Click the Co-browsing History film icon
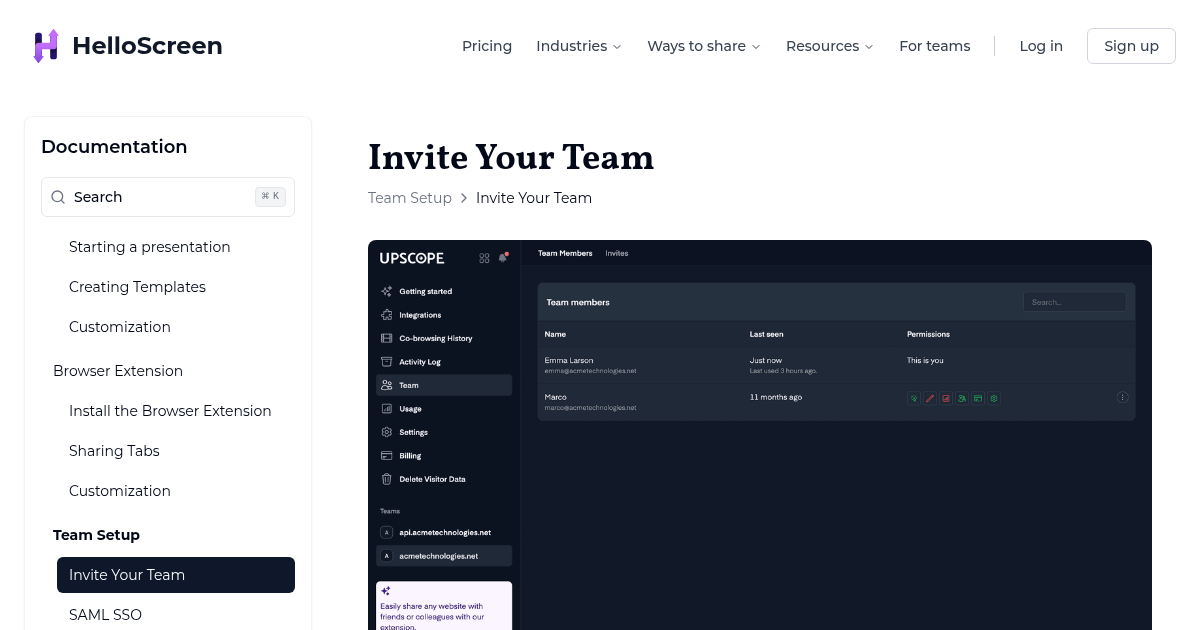This screenshot has height=630, width=1200. pos(386,338)
